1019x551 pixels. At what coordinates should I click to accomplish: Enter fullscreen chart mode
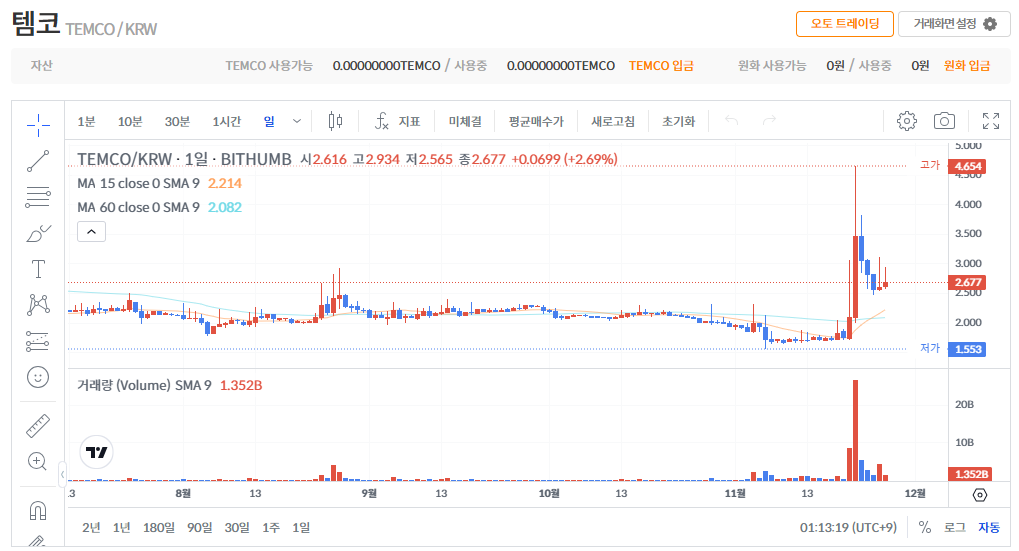coord(991,121)
